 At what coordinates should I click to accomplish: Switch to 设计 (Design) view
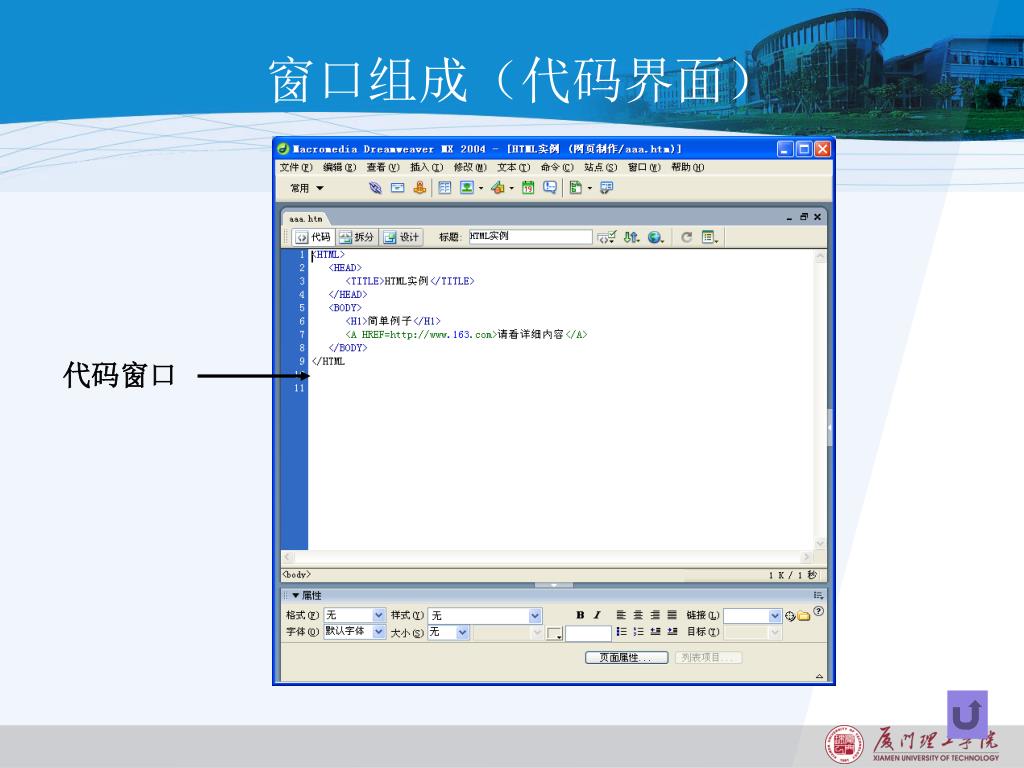pos(401,237)
